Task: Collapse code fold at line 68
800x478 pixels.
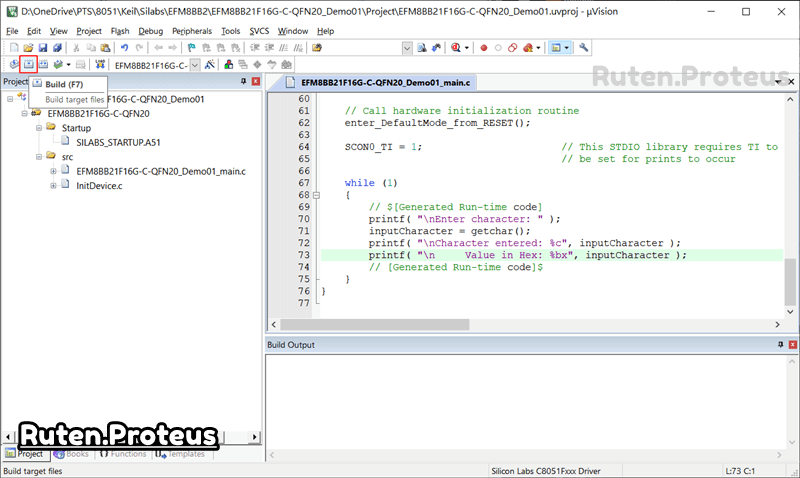Action: [x=316, y=195]
